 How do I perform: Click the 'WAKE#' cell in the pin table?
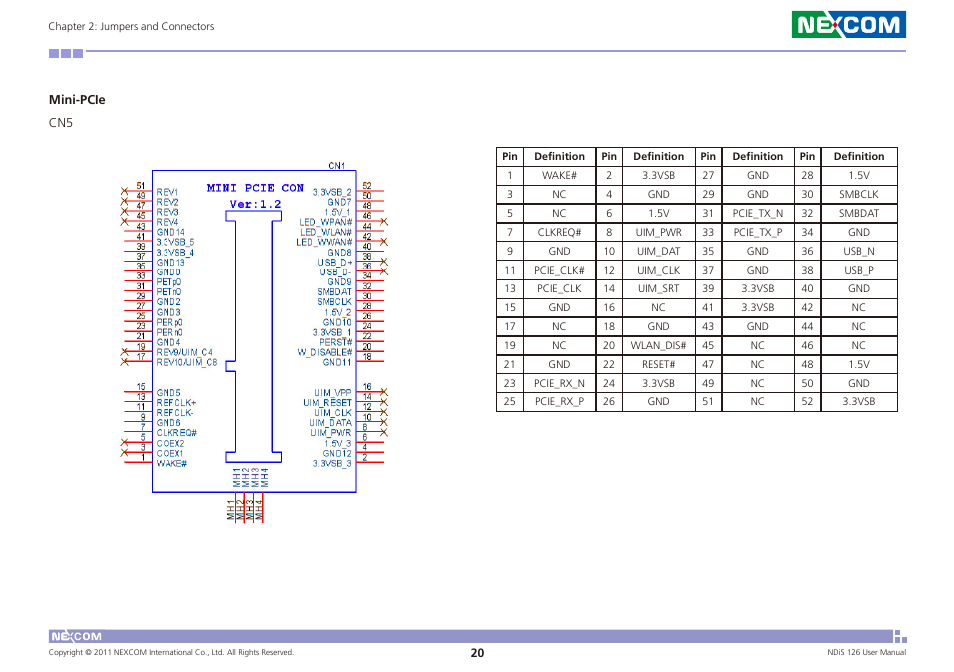(x=559, y=176)
